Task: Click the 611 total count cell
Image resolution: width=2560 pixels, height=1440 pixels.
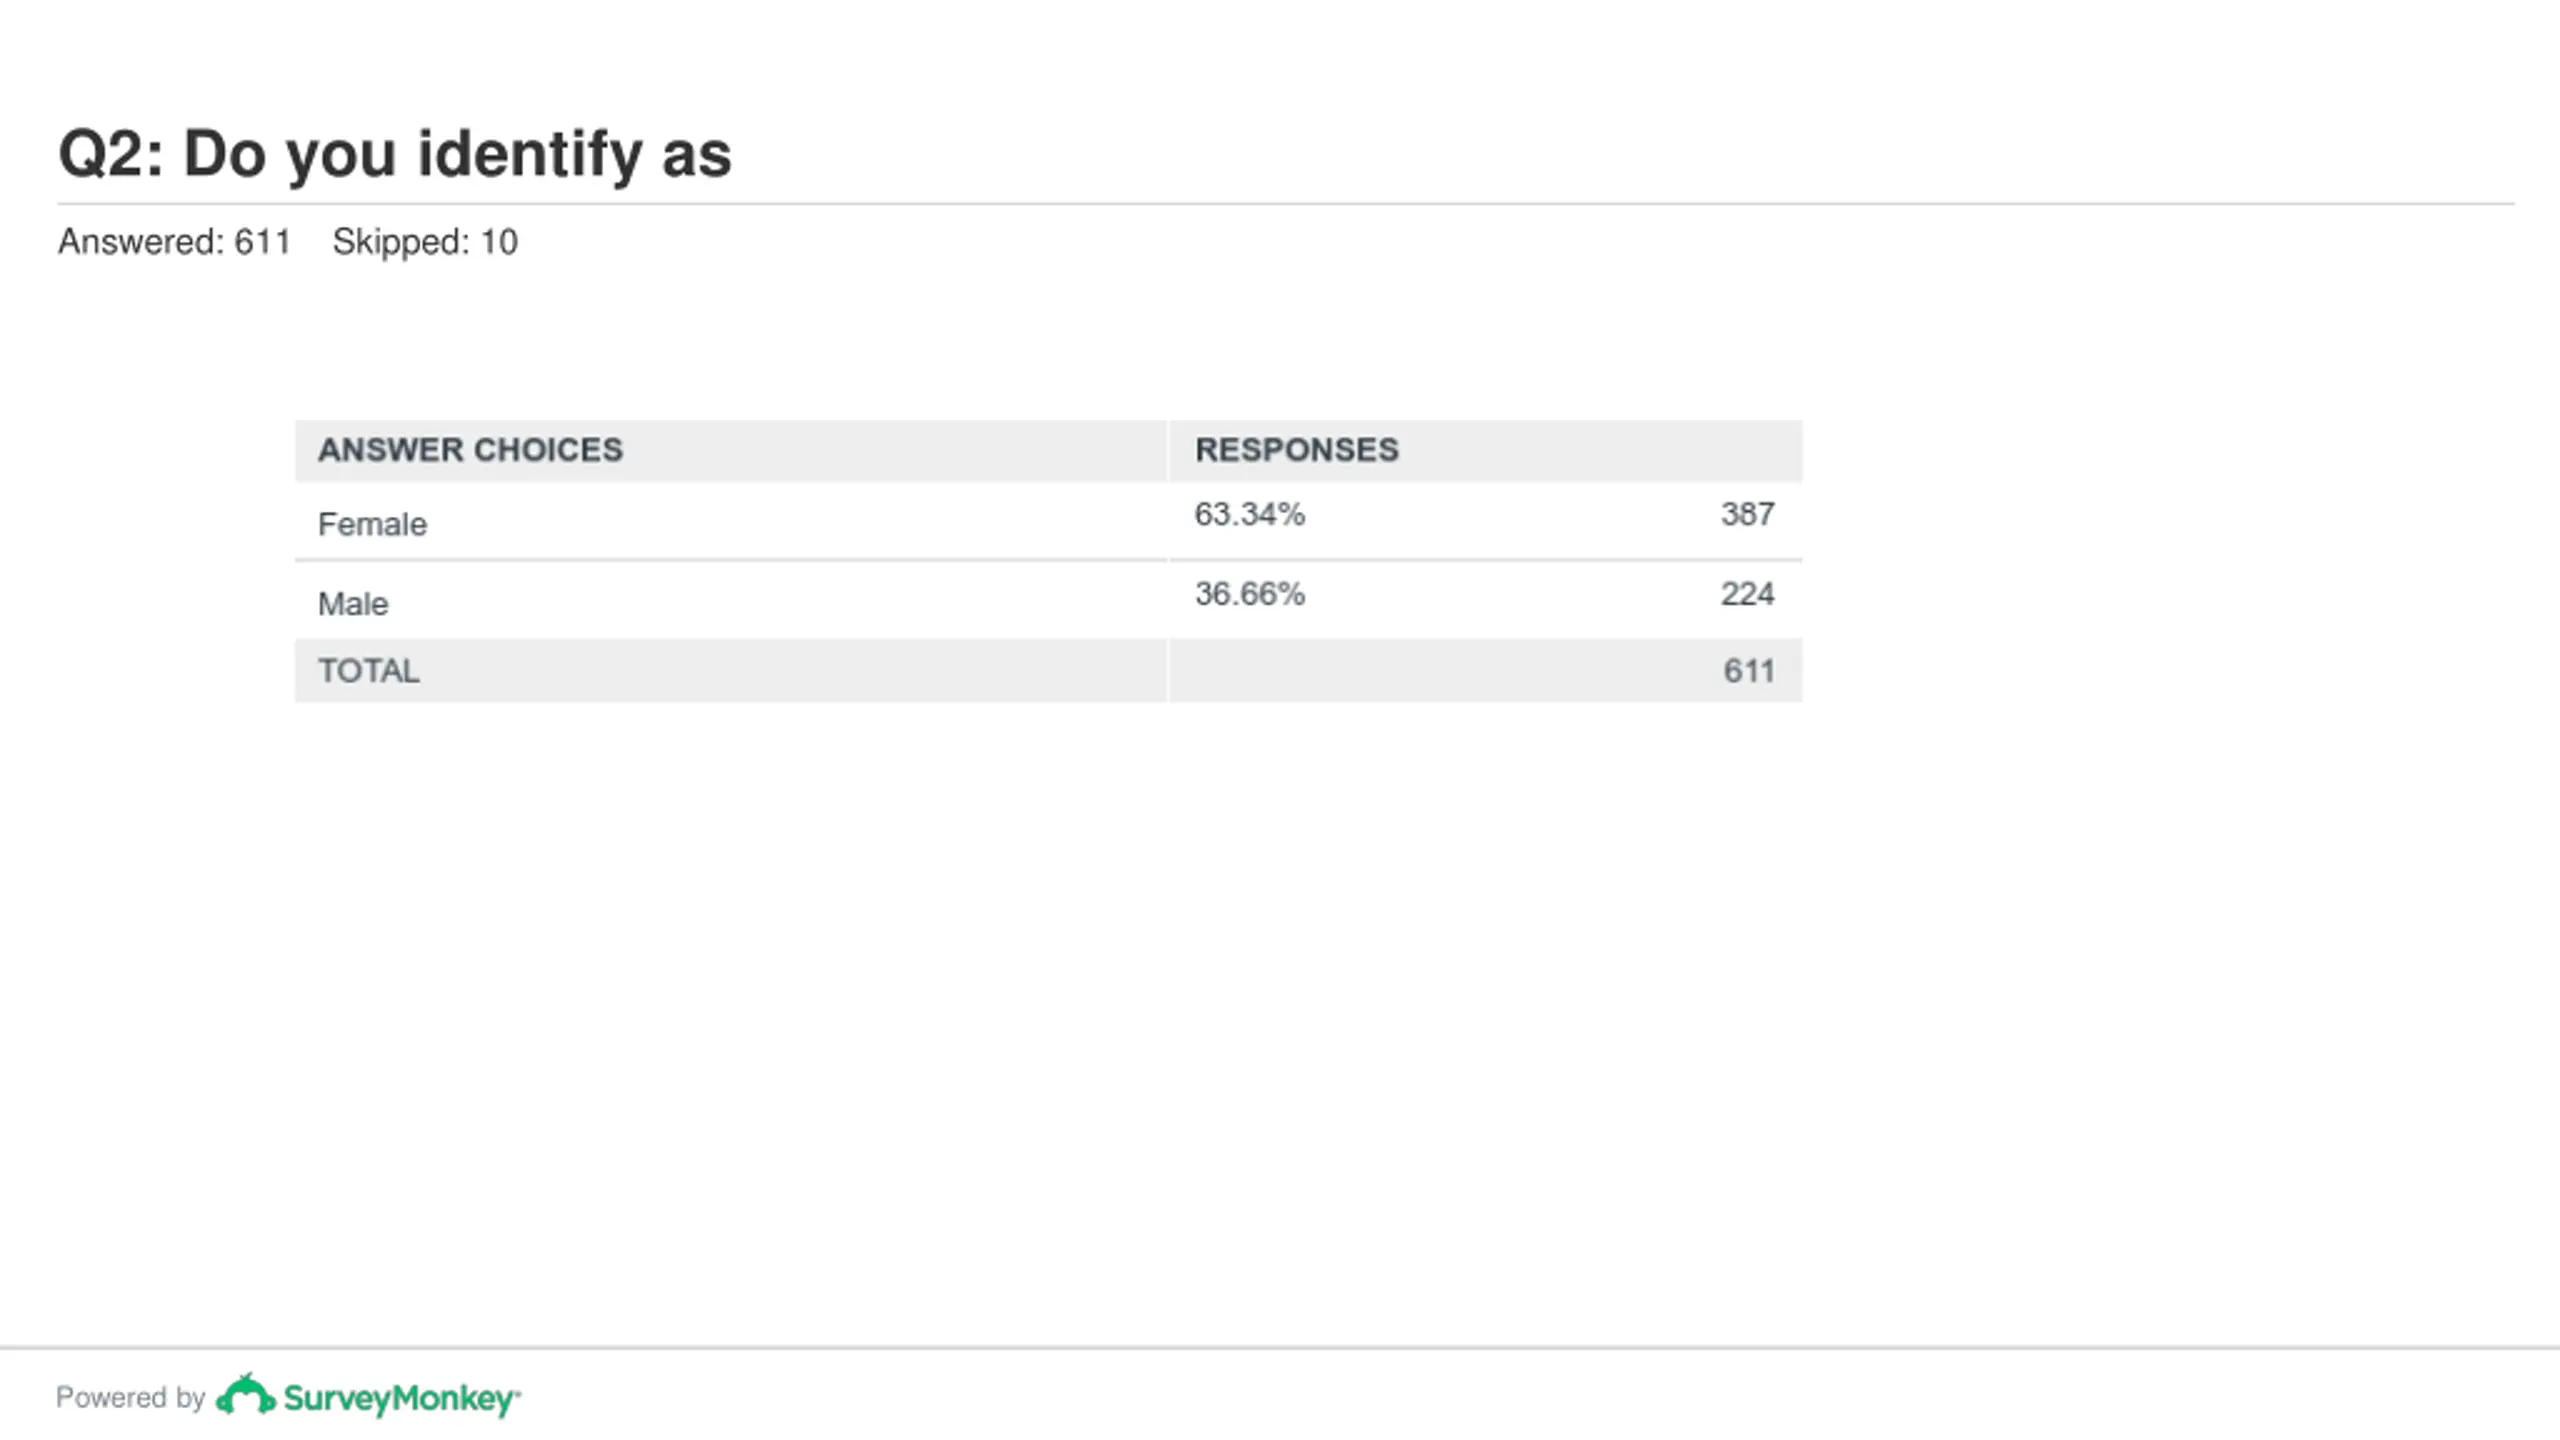Action: (1749, 671)
